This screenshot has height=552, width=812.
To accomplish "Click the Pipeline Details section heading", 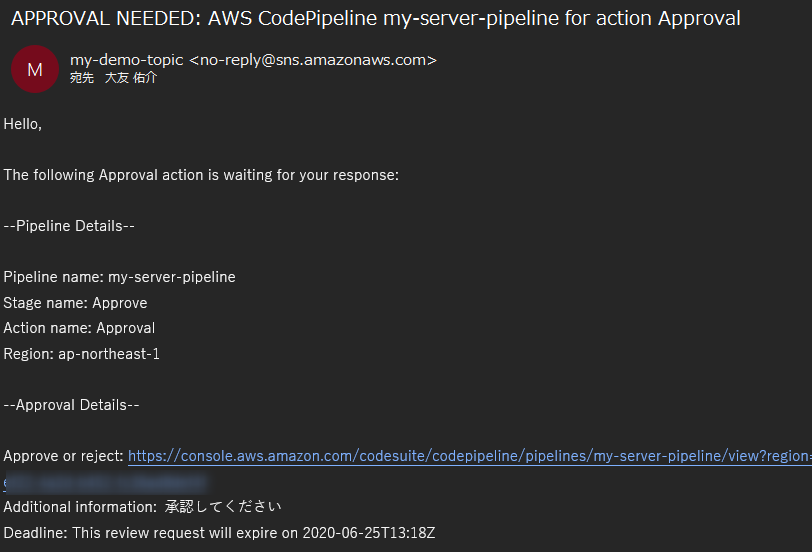I will 69,226.
